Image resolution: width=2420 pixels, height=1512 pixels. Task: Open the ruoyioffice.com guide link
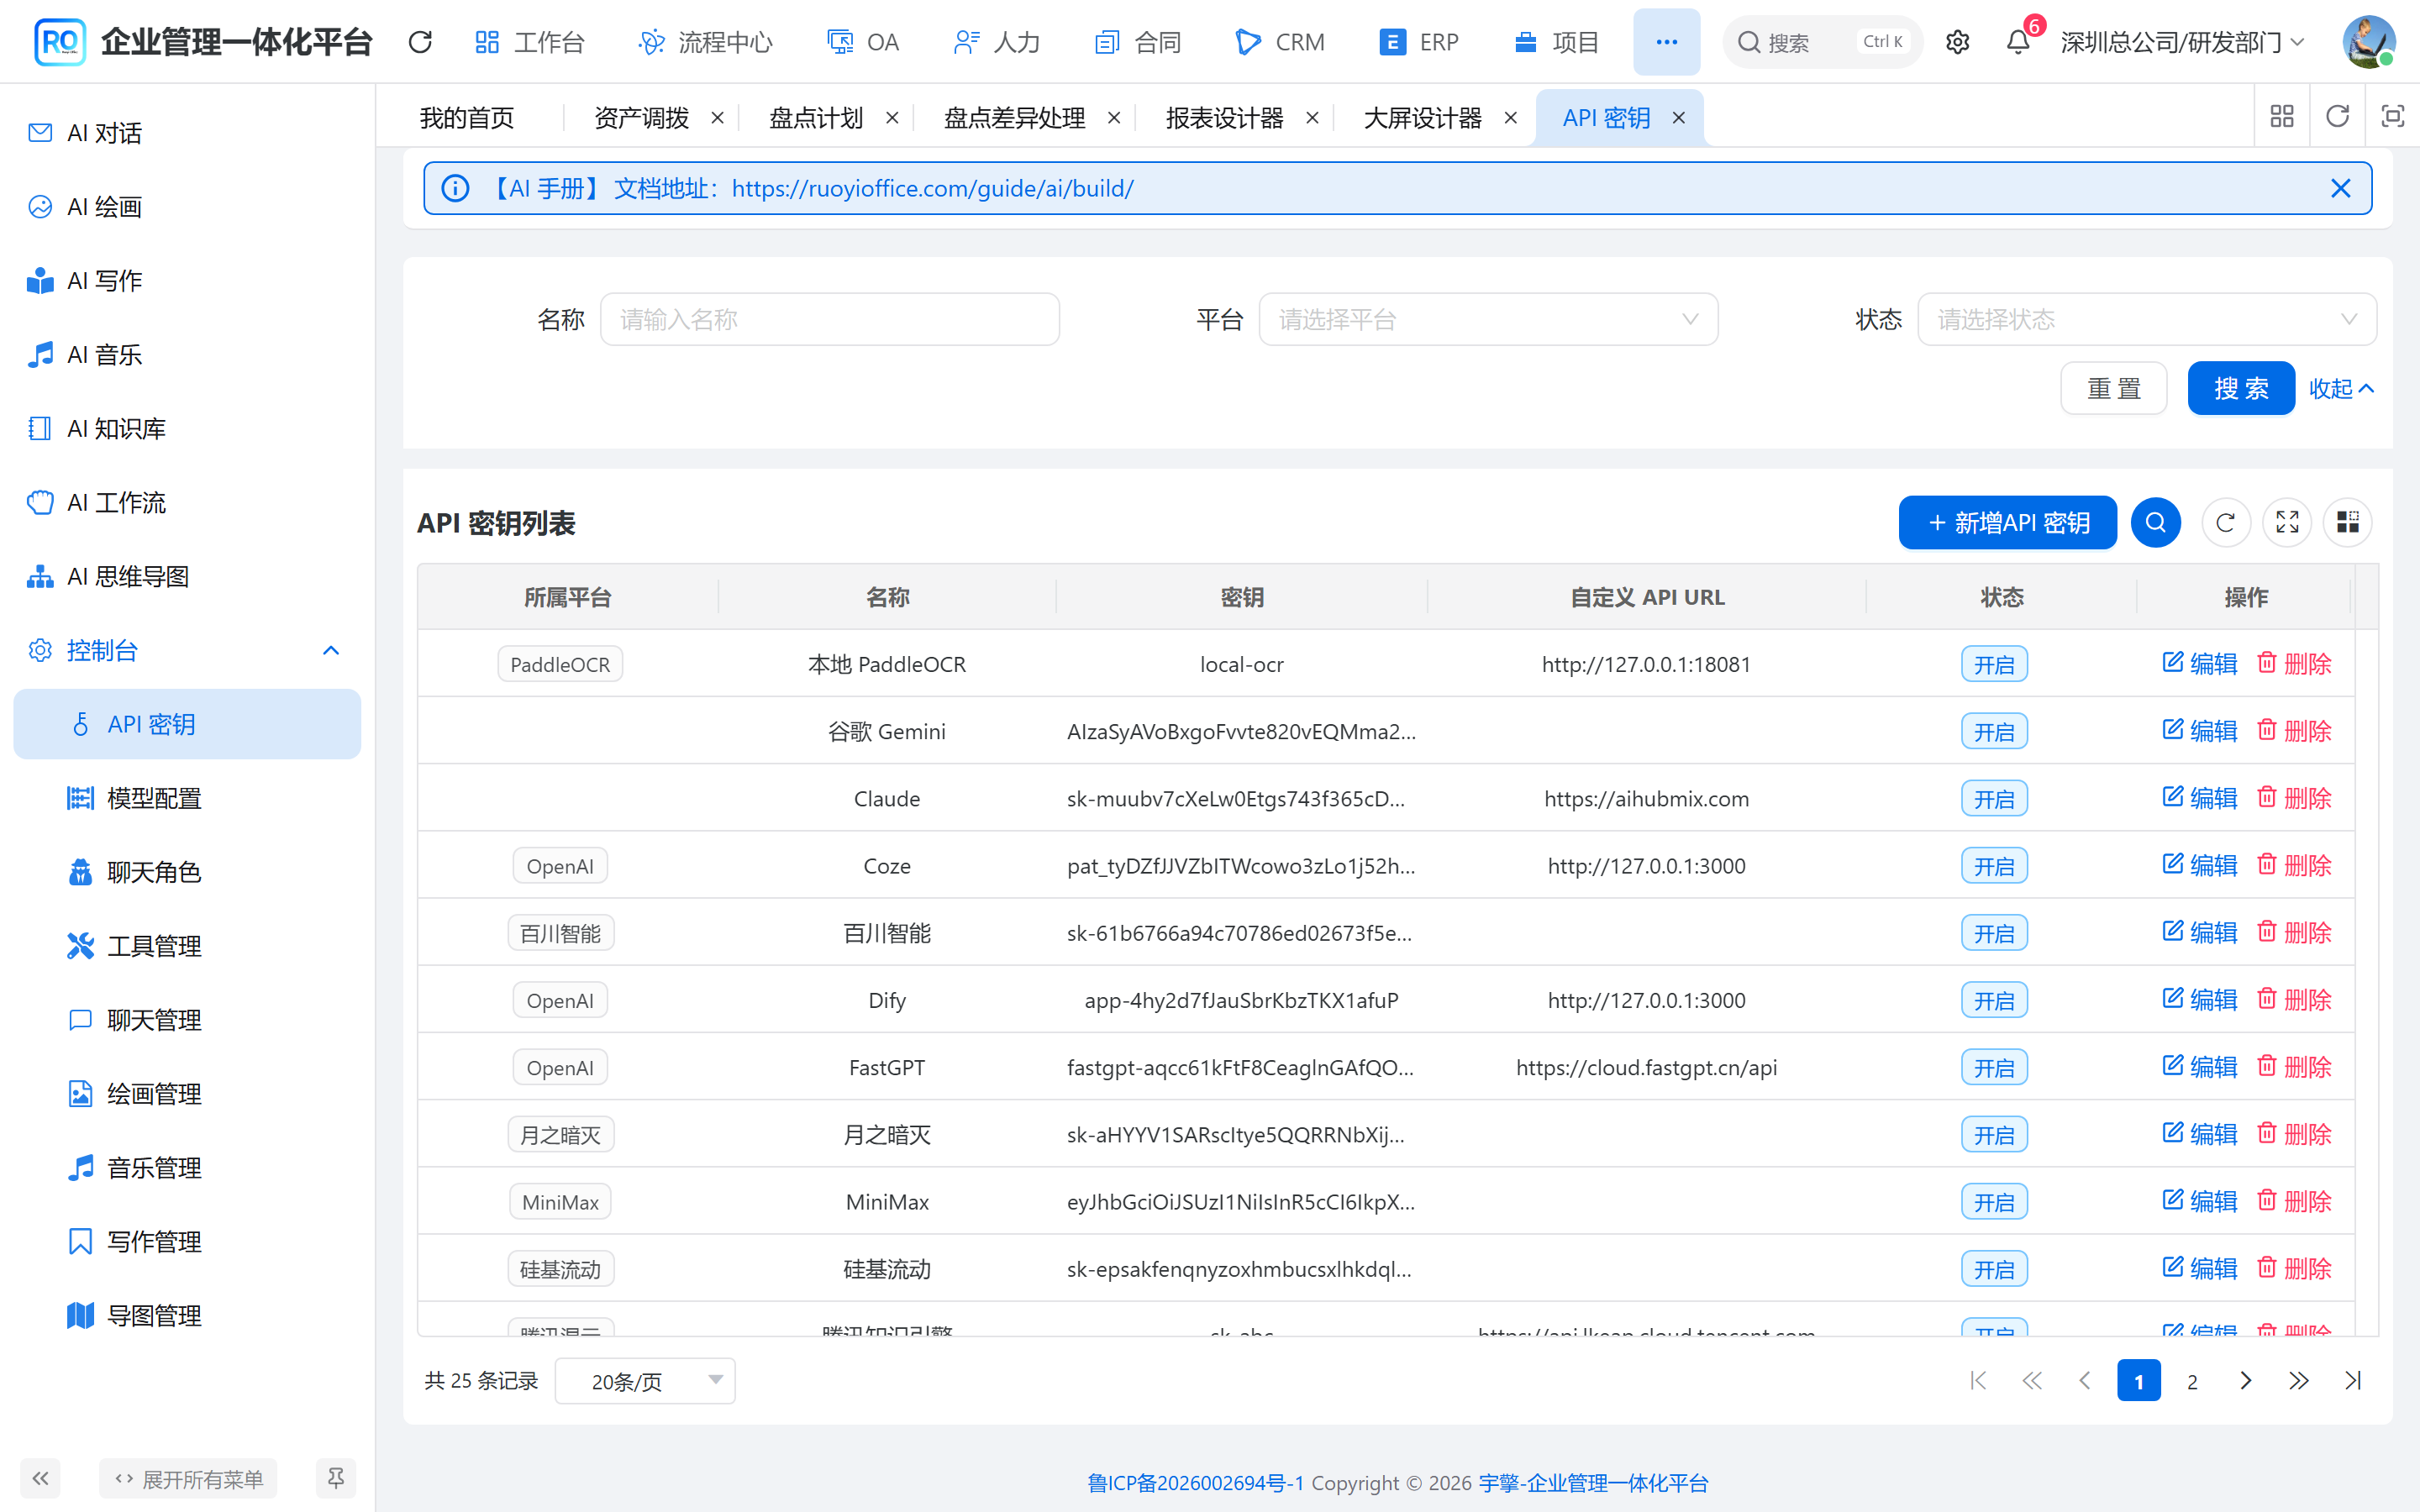(x=932, y=188)
